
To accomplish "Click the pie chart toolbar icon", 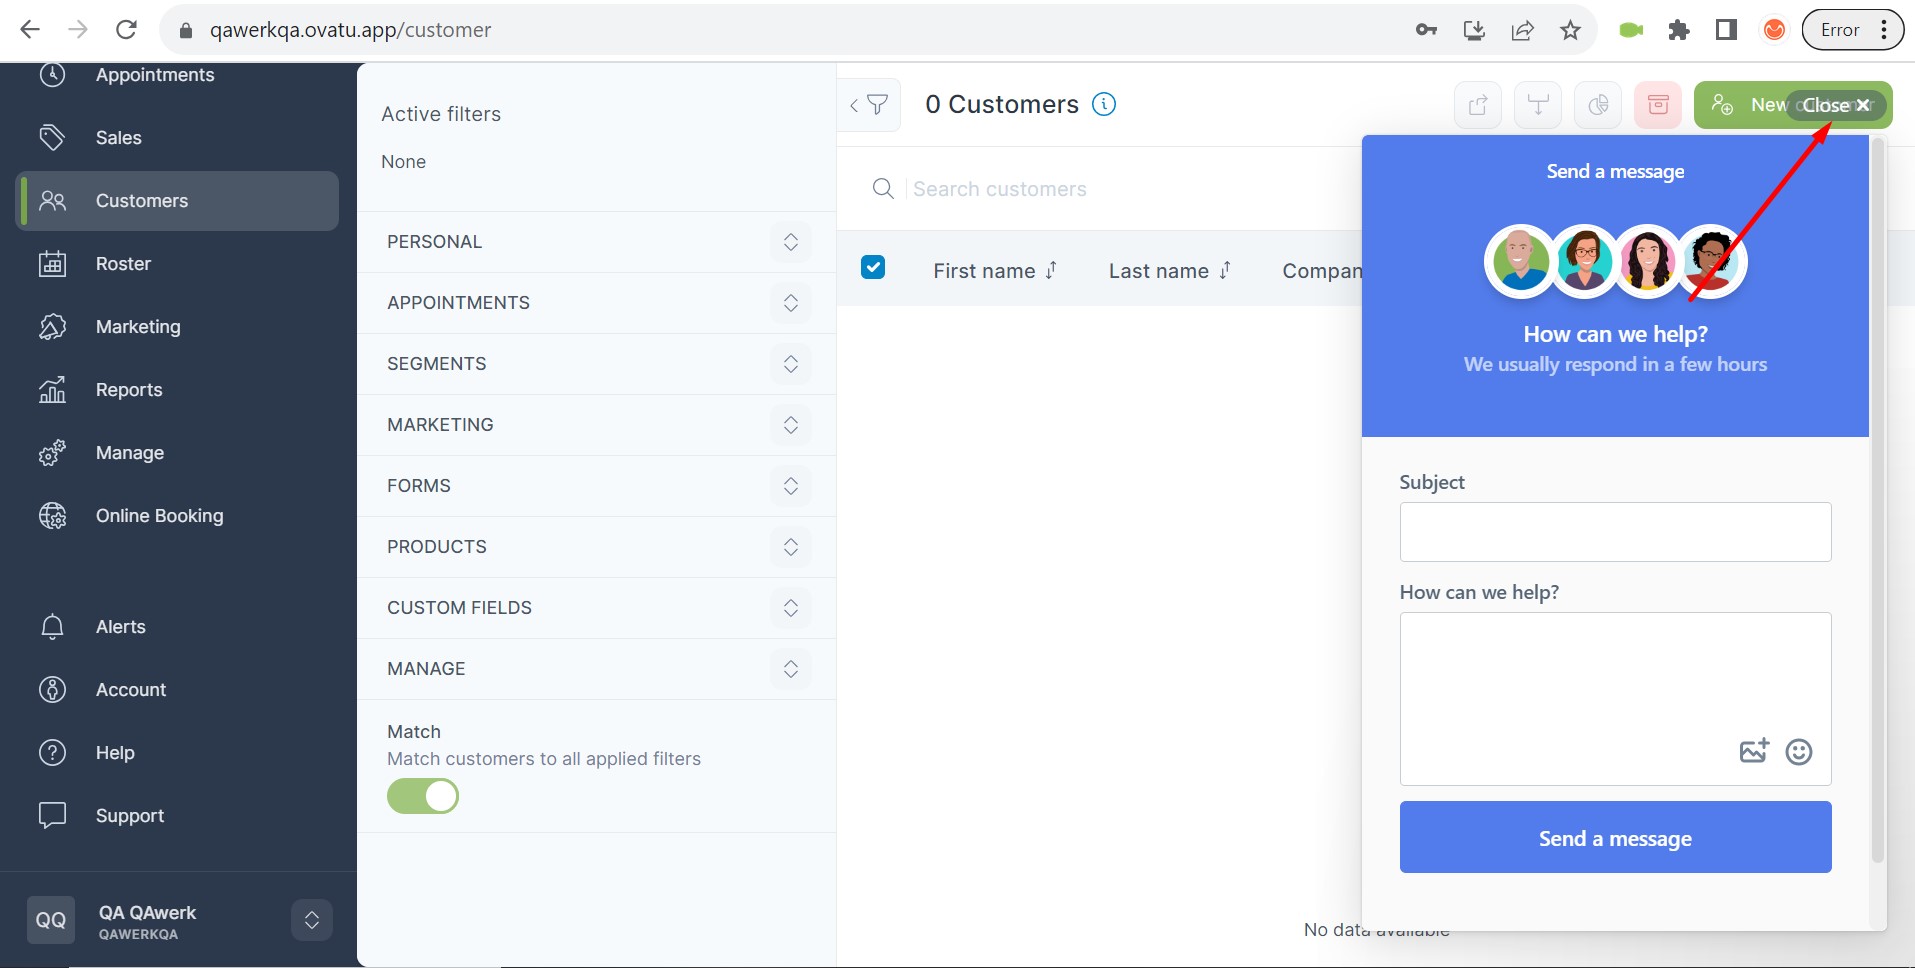I will [x=1598, y=105].
